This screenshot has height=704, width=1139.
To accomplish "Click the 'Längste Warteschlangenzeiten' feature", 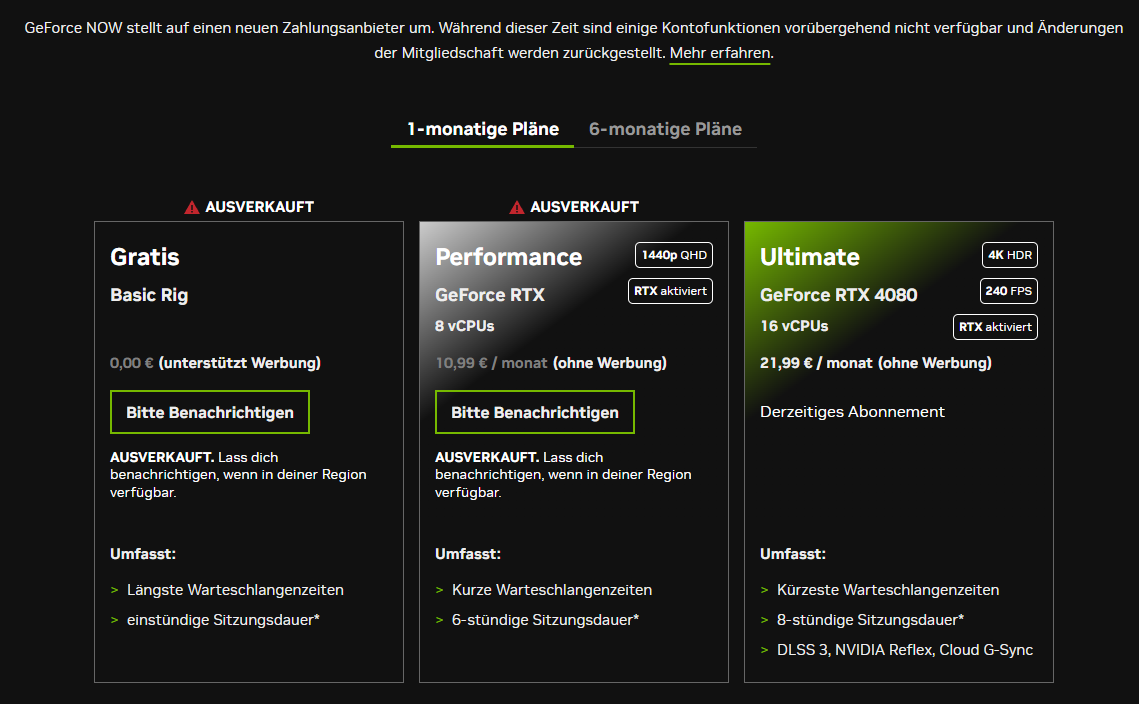I will click(235, 590).
